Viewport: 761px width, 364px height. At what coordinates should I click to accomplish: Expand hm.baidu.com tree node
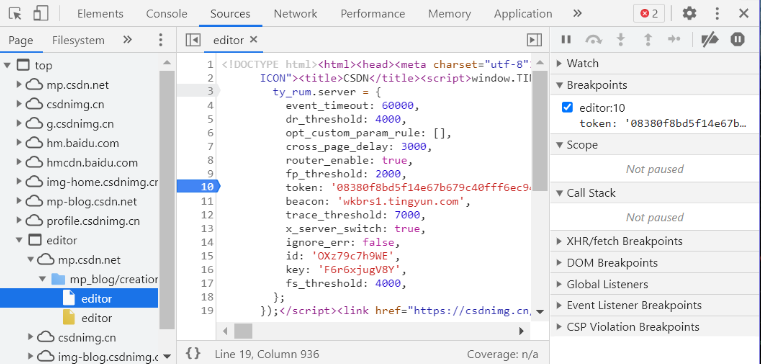(x=19, y=143)
